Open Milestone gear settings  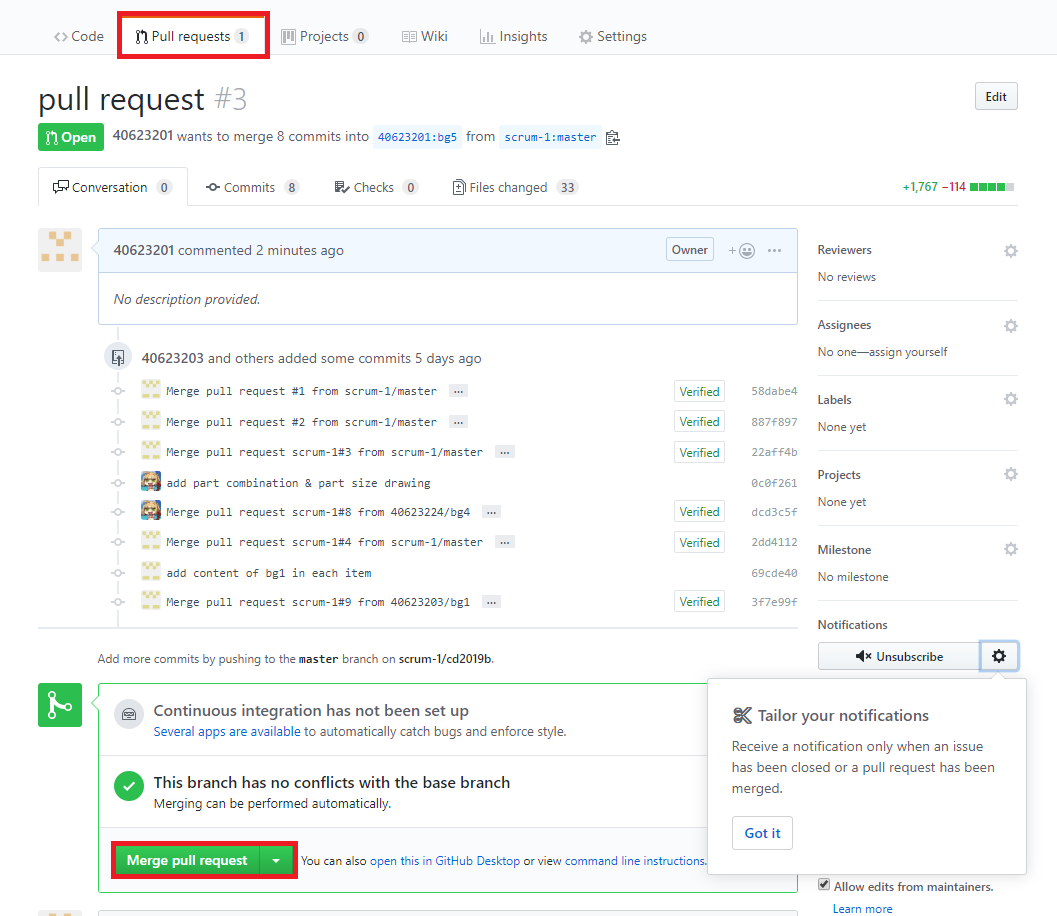coord(1010,549)
